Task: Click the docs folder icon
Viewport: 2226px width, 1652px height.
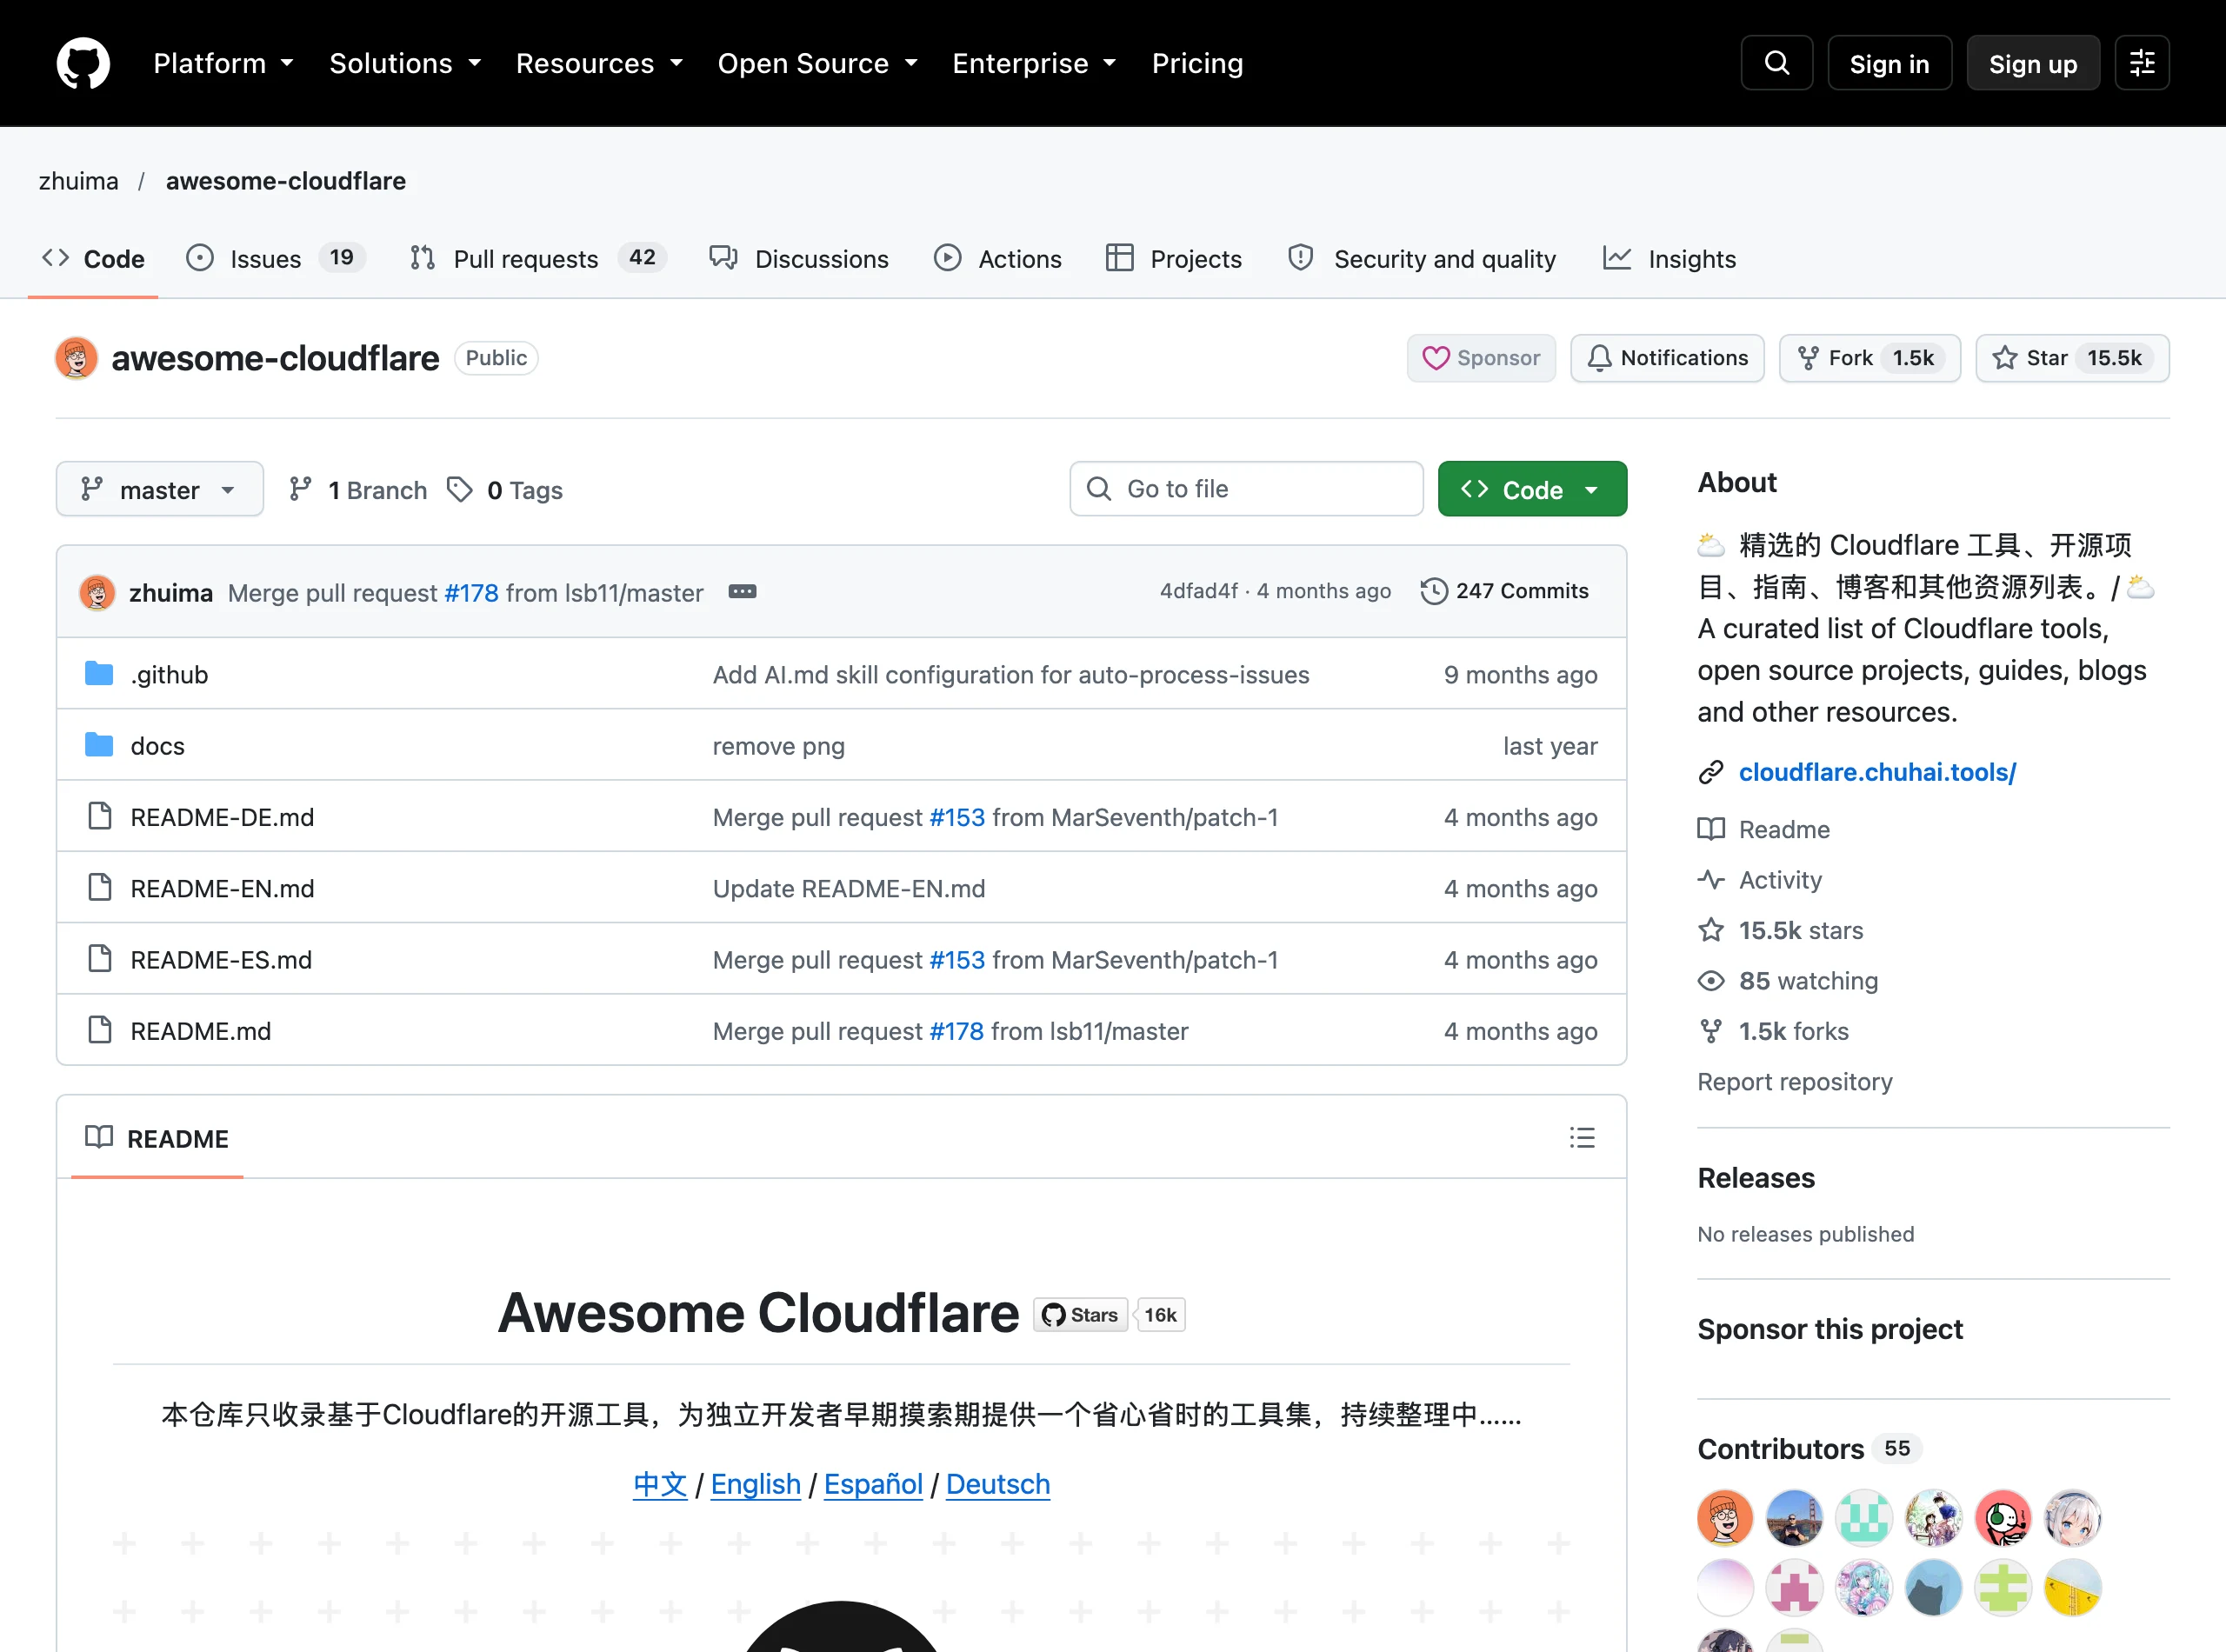Action: (99, 745)
